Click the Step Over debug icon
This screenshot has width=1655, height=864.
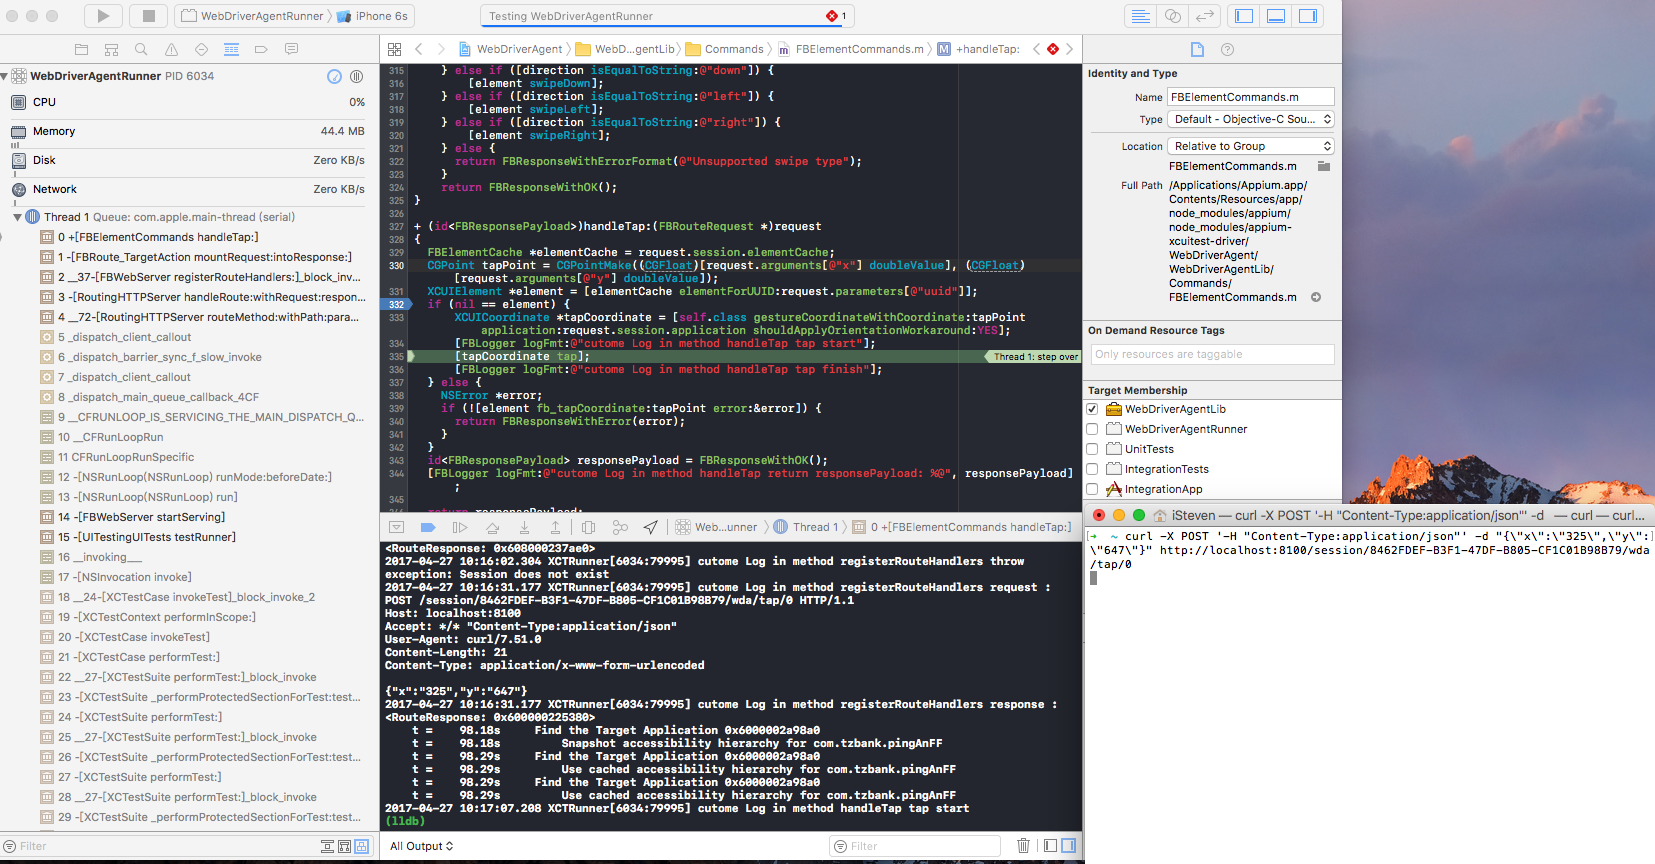(492, 527)
